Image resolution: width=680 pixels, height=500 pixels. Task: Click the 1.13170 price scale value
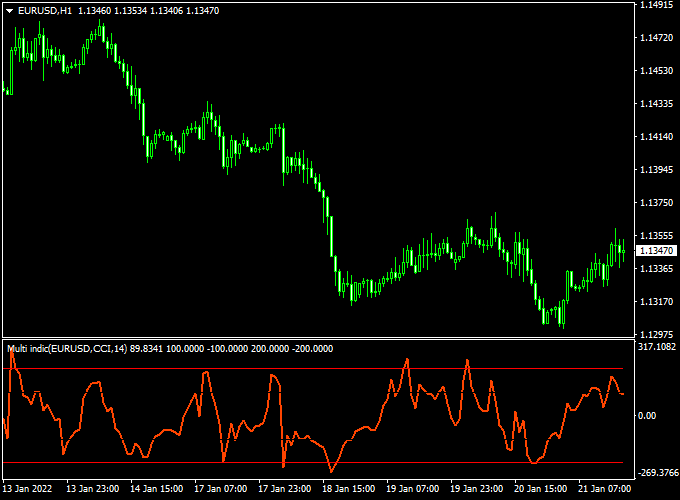pos(657,301)
